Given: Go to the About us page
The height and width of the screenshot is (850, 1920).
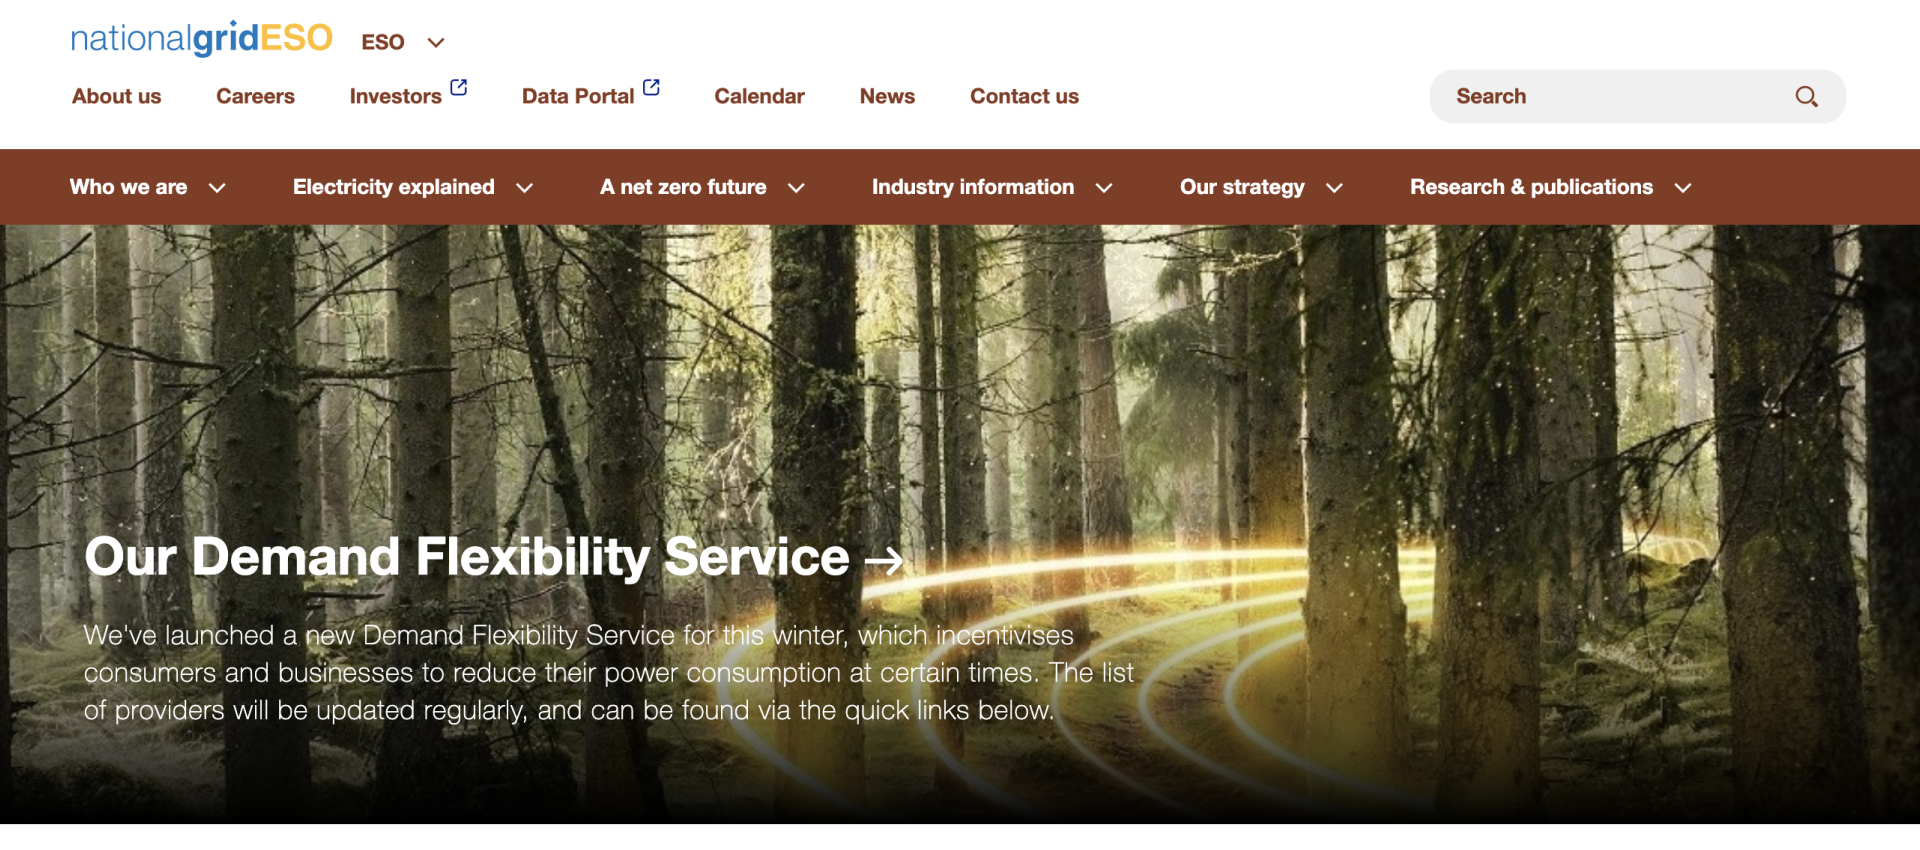Looking at the screenshot, I should 116,97.
